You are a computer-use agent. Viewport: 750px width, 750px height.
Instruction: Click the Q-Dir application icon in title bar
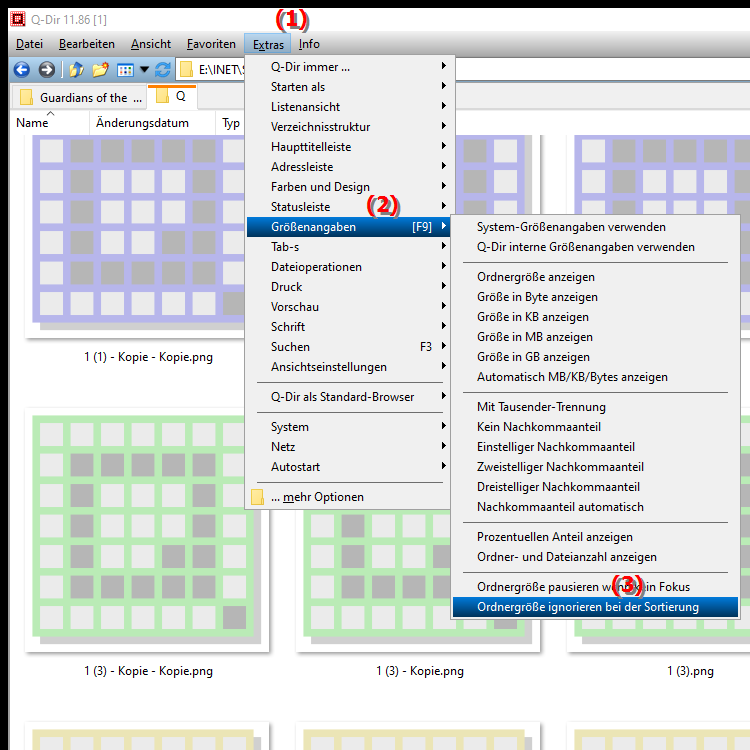pyautogui.click(x=18, y=19)
